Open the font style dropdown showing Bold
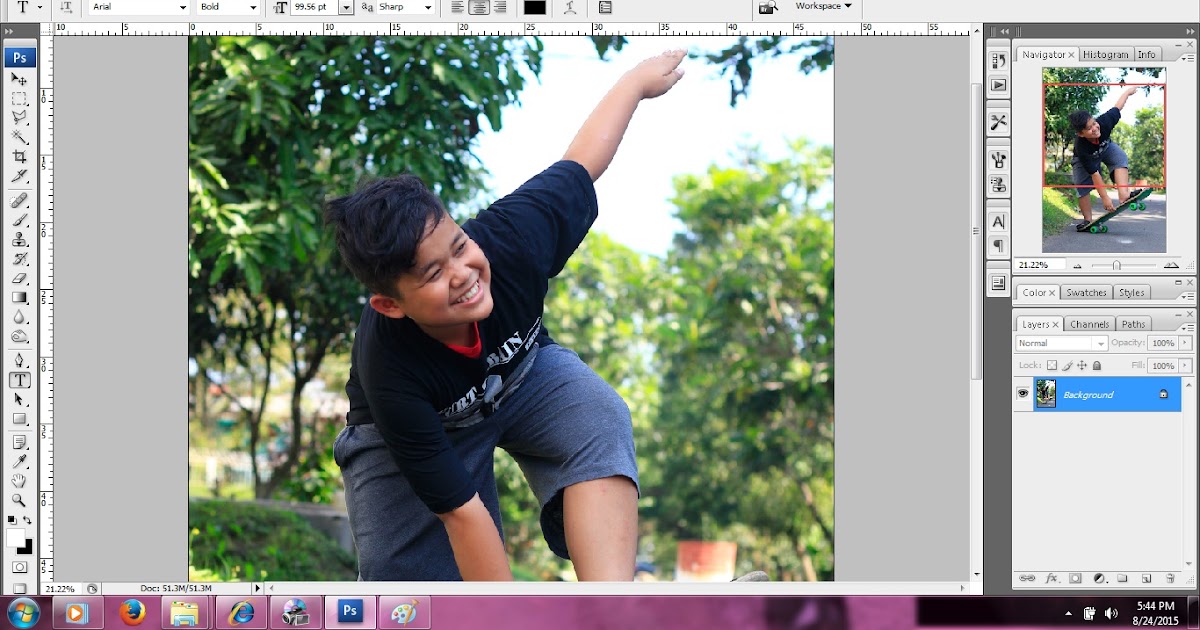Image resolution: width=1200 pixels, height=630 pixels. pos(229,7)
